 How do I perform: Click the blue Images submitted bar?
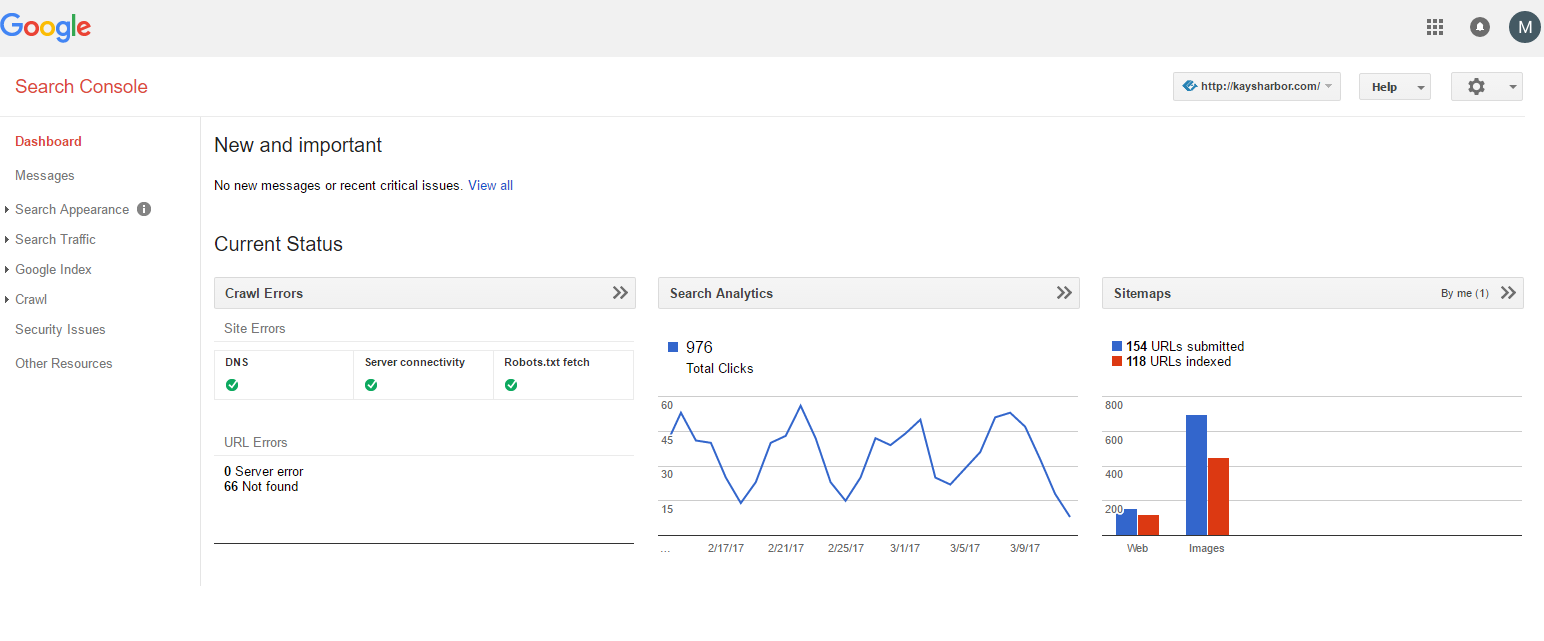click(1196, 475)
